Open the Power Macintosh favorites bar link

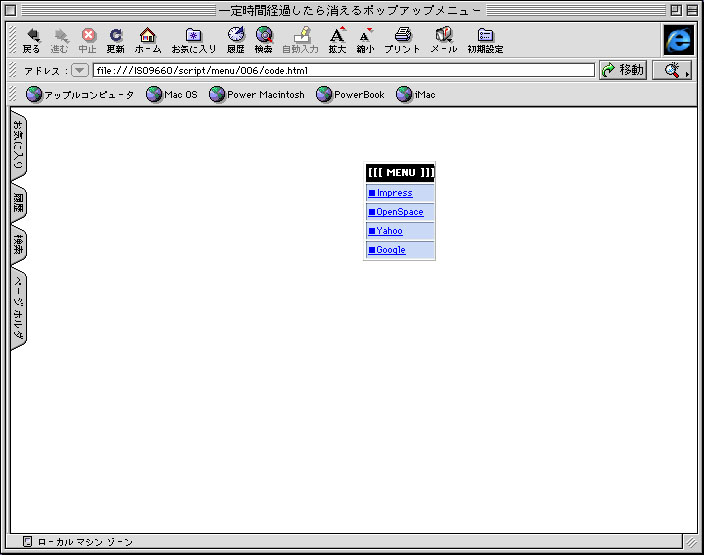pos(257,94)
